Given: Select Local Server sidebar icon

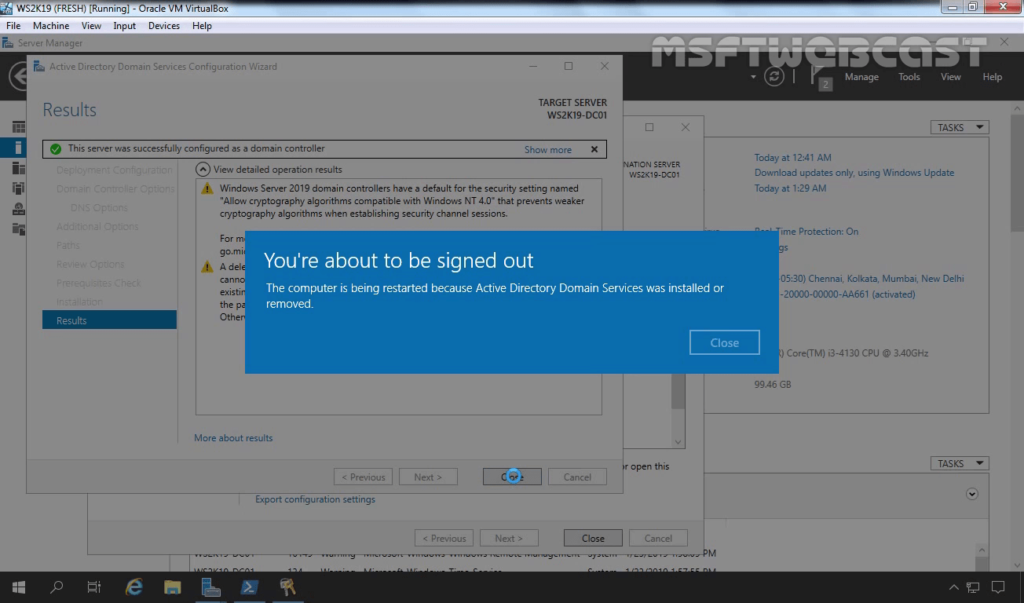Looking at the screenshot, I should pos(18,148).
